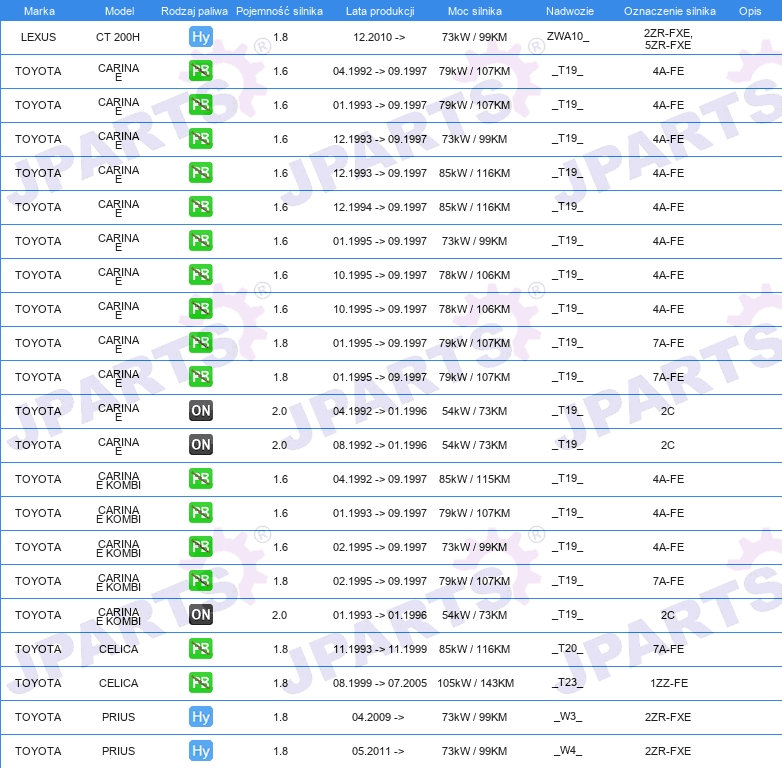Click the Oznaczenie silnika column header
782x768 pixels.
[670, 11]
